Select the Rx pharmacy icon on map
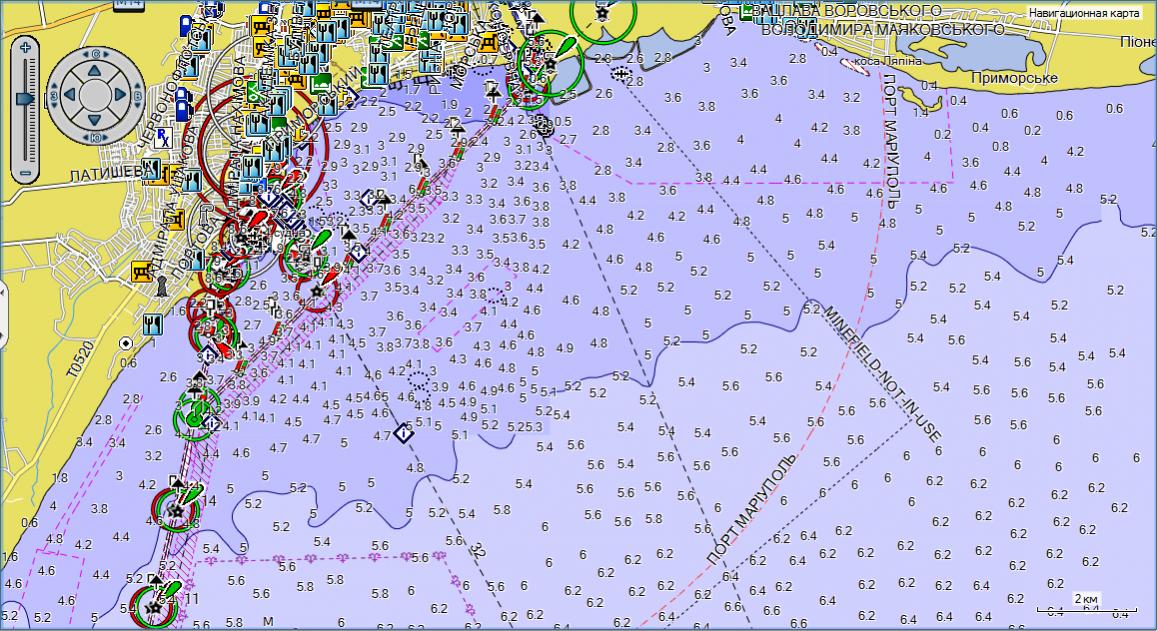Viewport: 1157px width, 631px height. (162, 135)
